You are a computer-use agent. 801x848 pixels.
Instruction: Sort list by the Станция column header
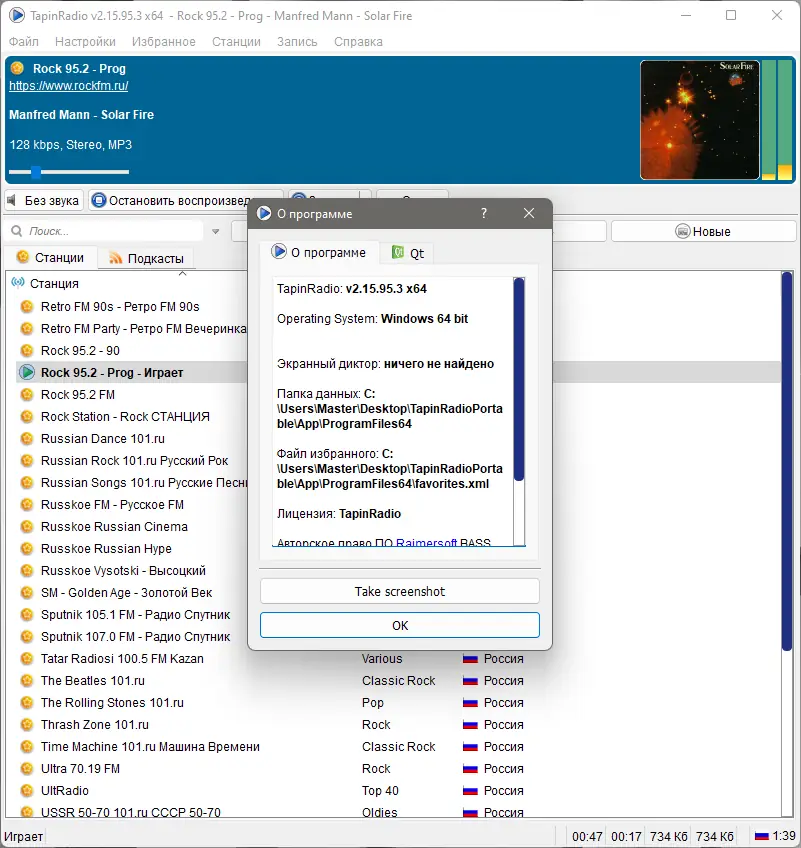[54, 283]
